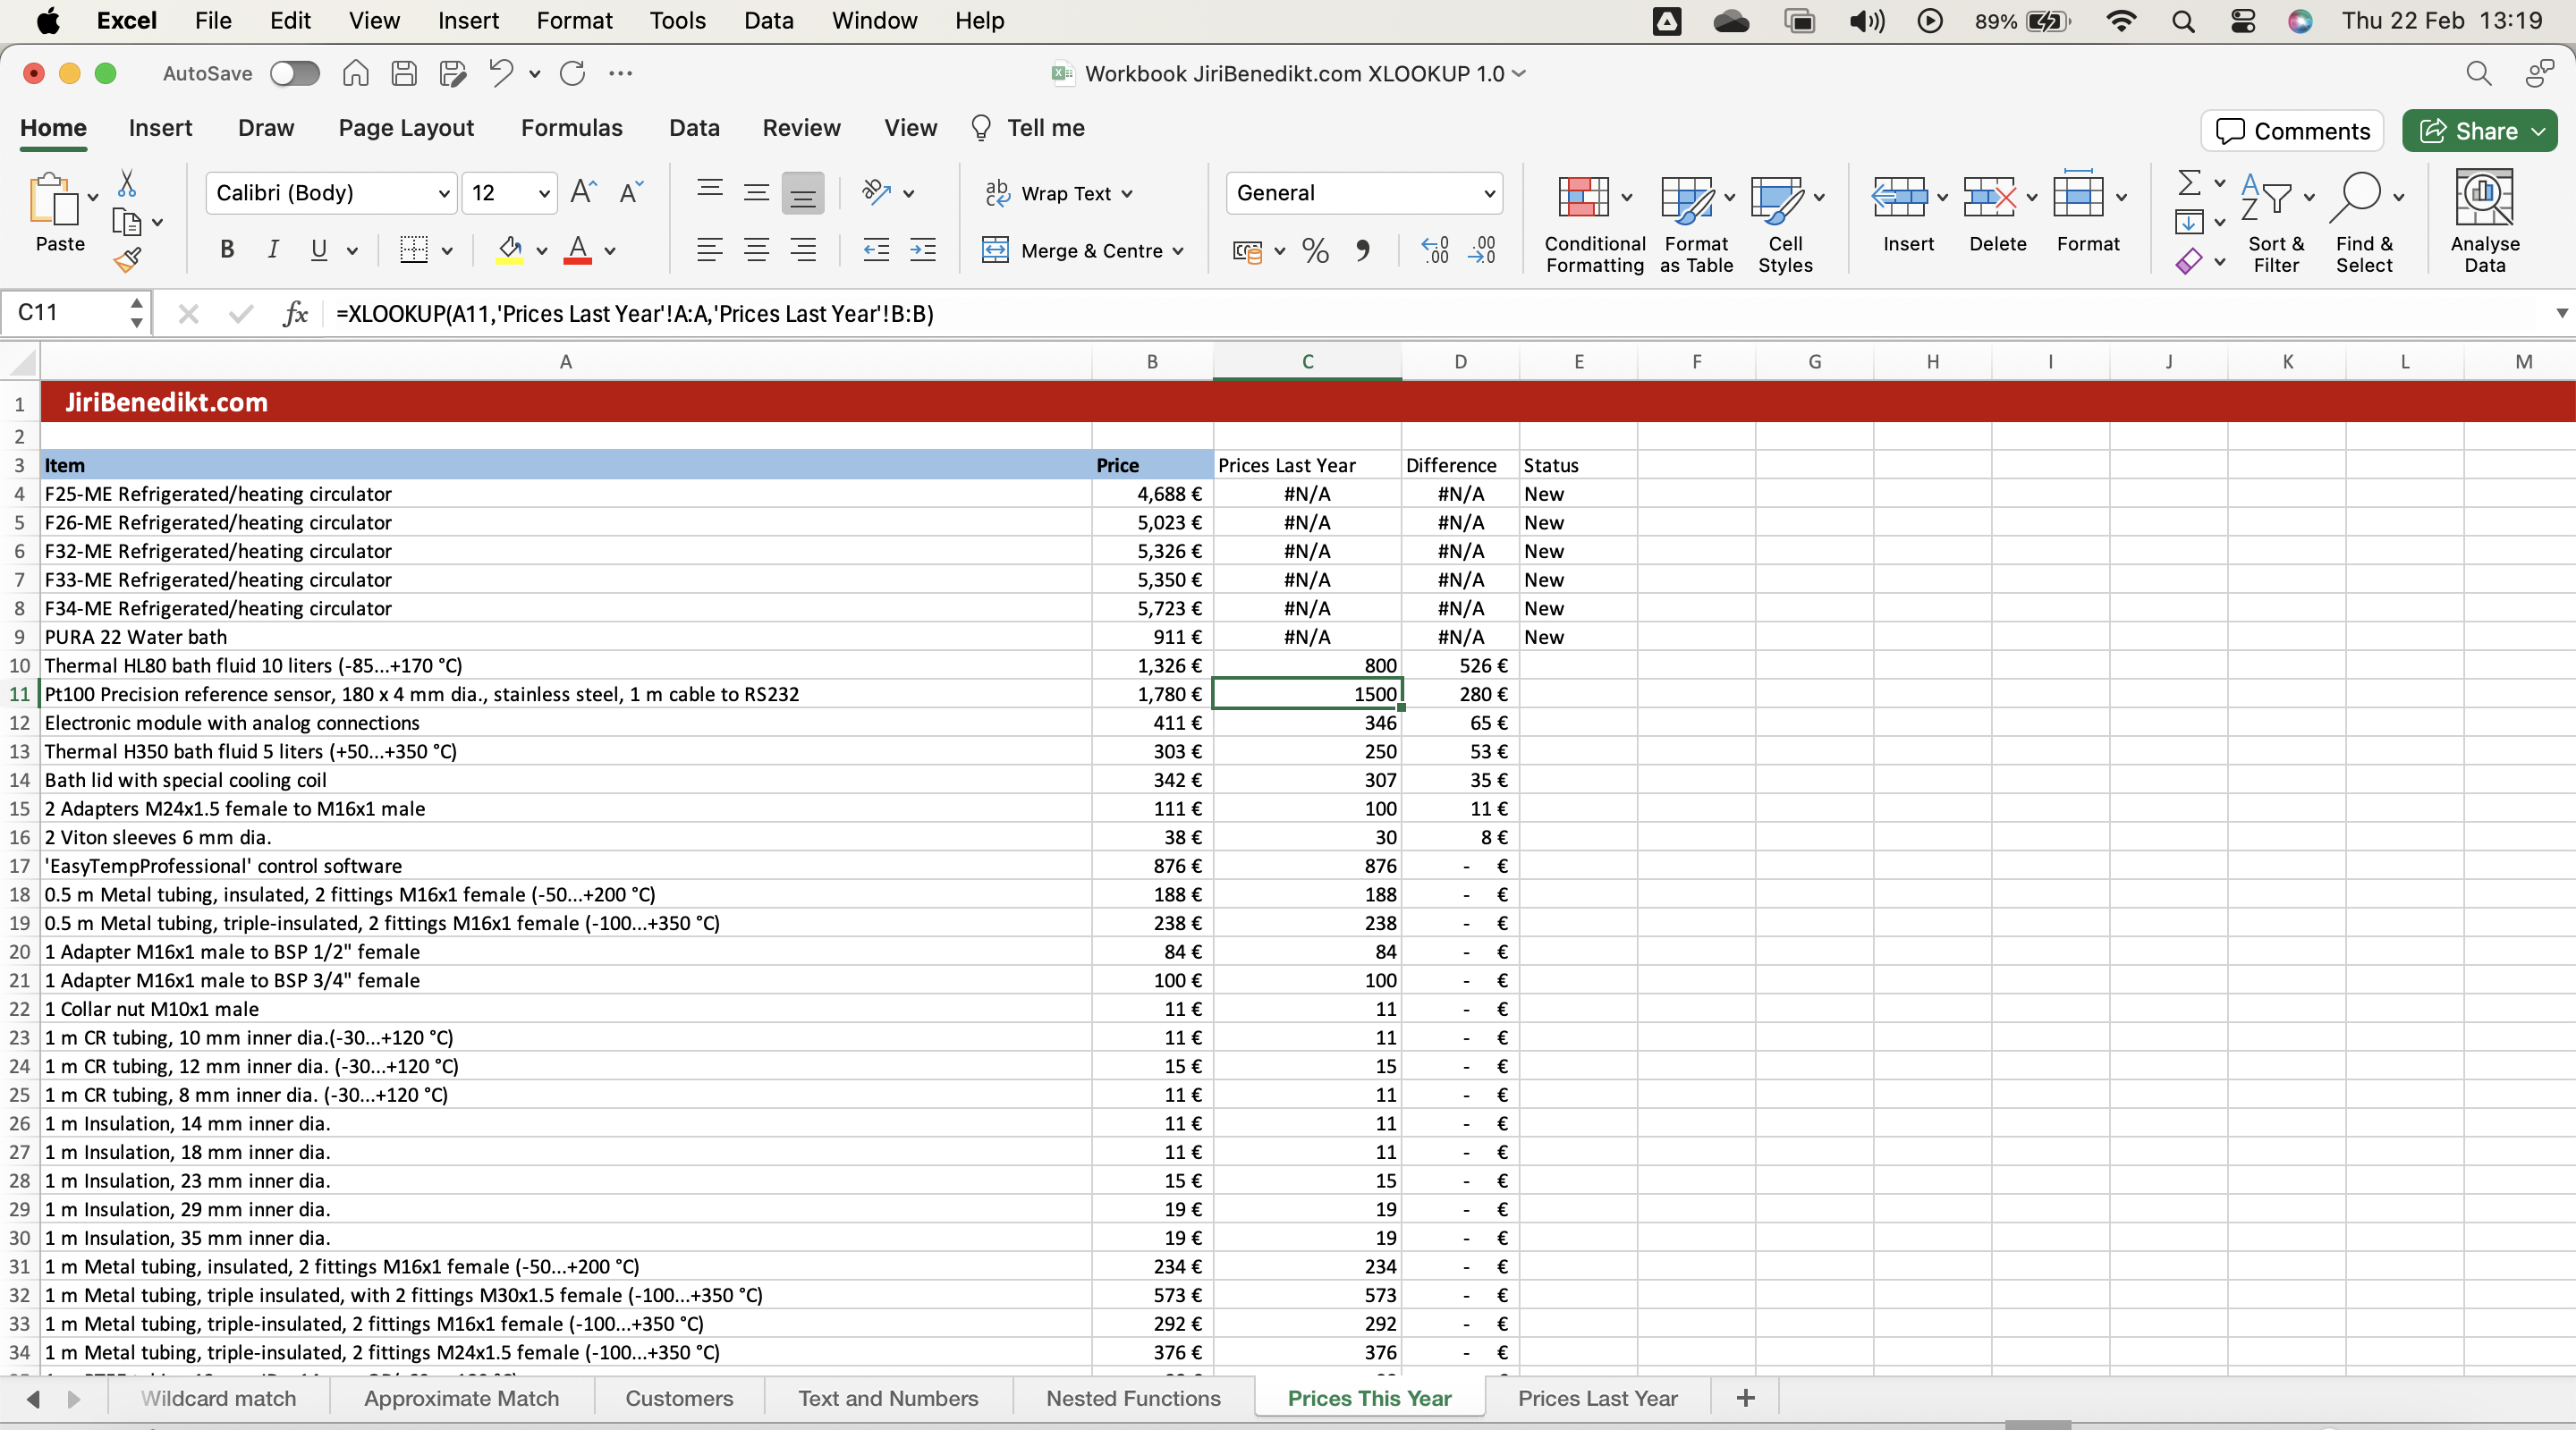Screen dimensions: 2576x1430
Task: Click the Delete cells button
Action: [x=1990, y=214]
